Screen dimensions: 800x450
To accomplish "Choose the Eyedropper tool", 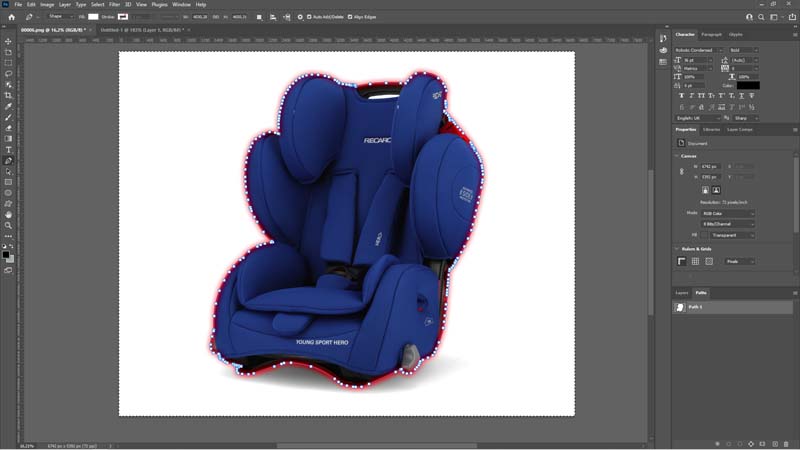I will (x=8, y=106).
